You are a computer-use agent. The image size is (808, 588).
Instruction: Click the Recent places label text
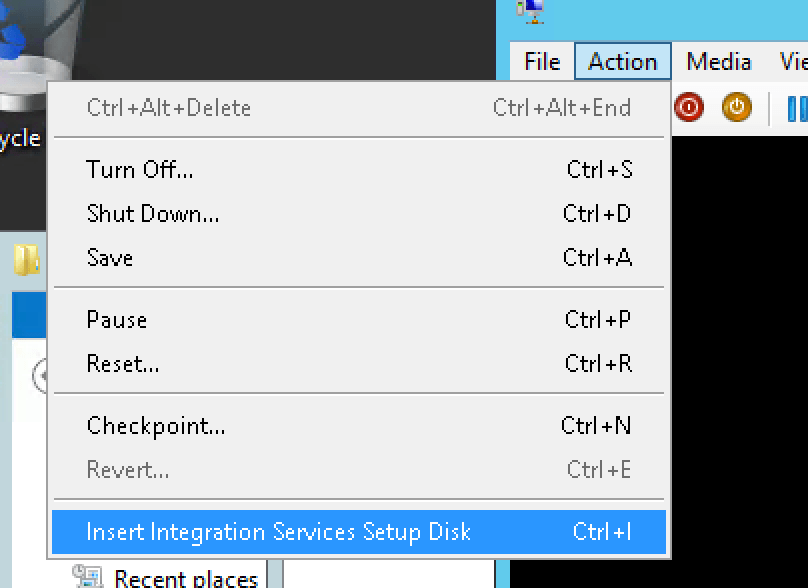click(185, 577)
